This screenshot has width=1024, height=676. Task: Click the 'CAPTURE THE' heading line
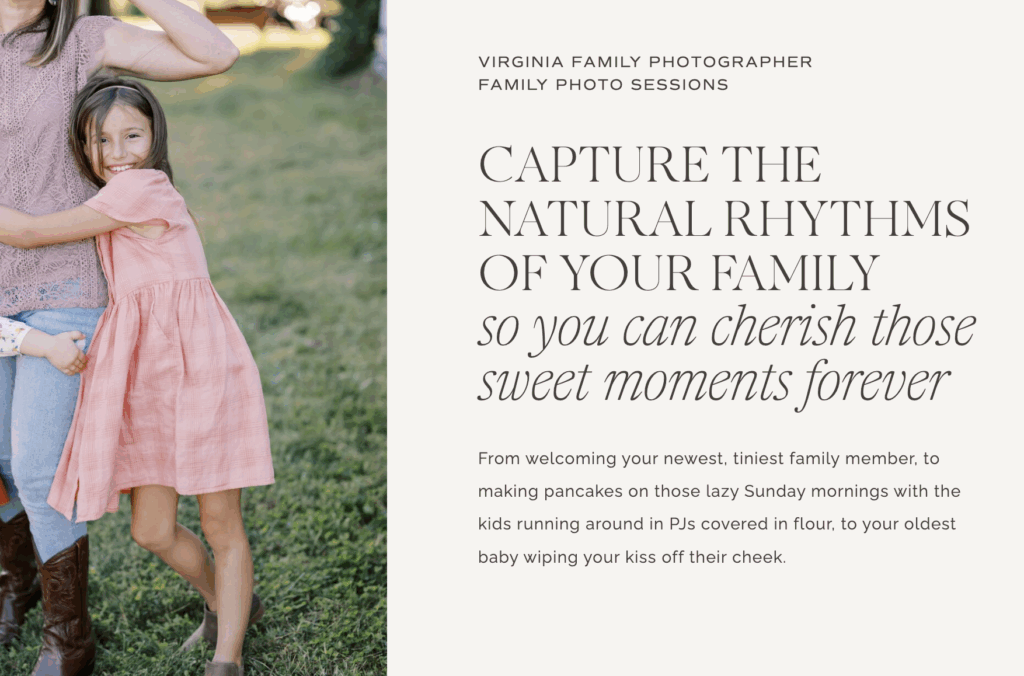[x=650, y=164]
